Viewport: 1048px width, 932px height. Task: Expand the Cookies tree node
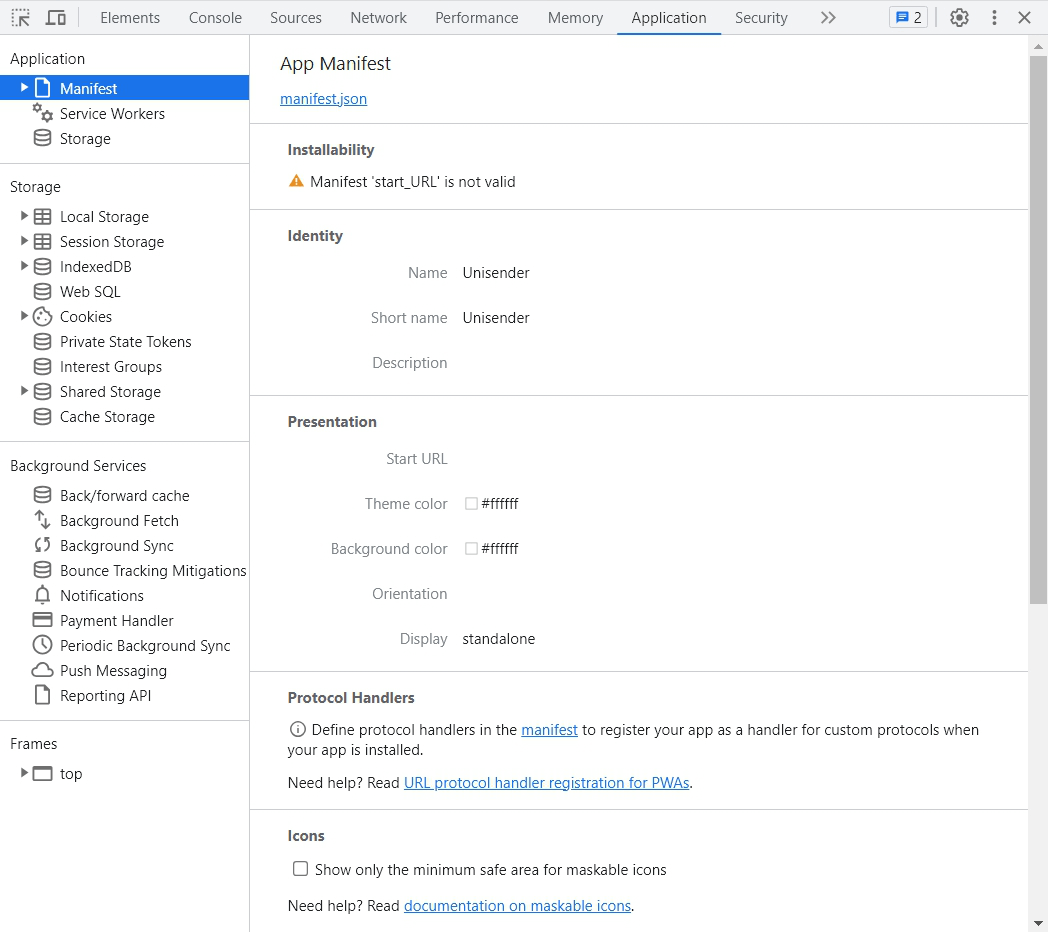(24, 315)
